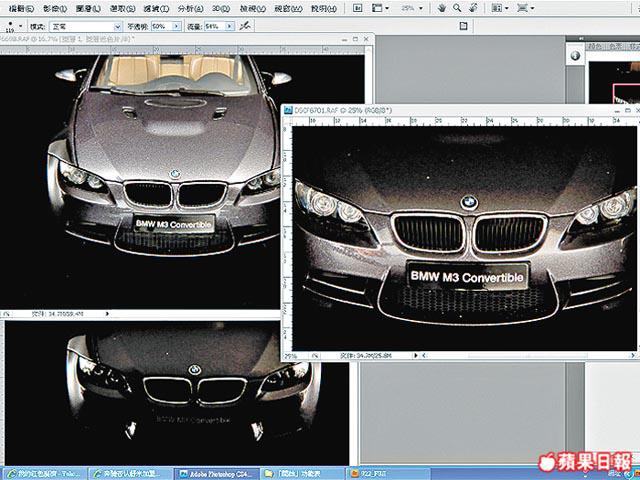Enable the airbrush icon in the options bar
Image resolution: width=640 pixels, height=480 pixels.
point(245,26)
